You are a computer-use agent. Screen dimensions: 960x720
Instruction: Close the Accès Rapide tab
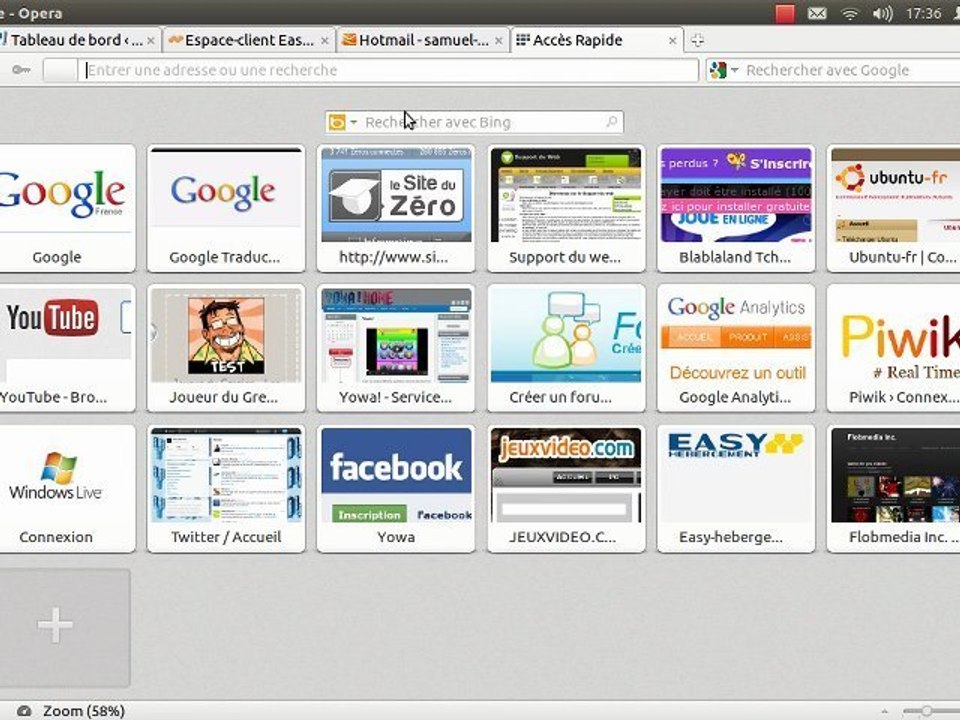(672, 41)
